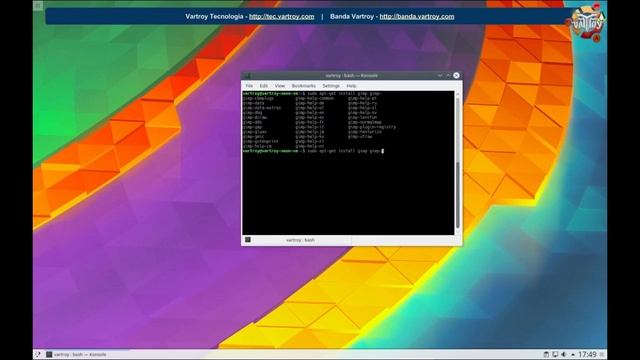This screenshot has height=360, width=640.
Task: Open the tec.vartroy.com link
Action: [282, 16]
